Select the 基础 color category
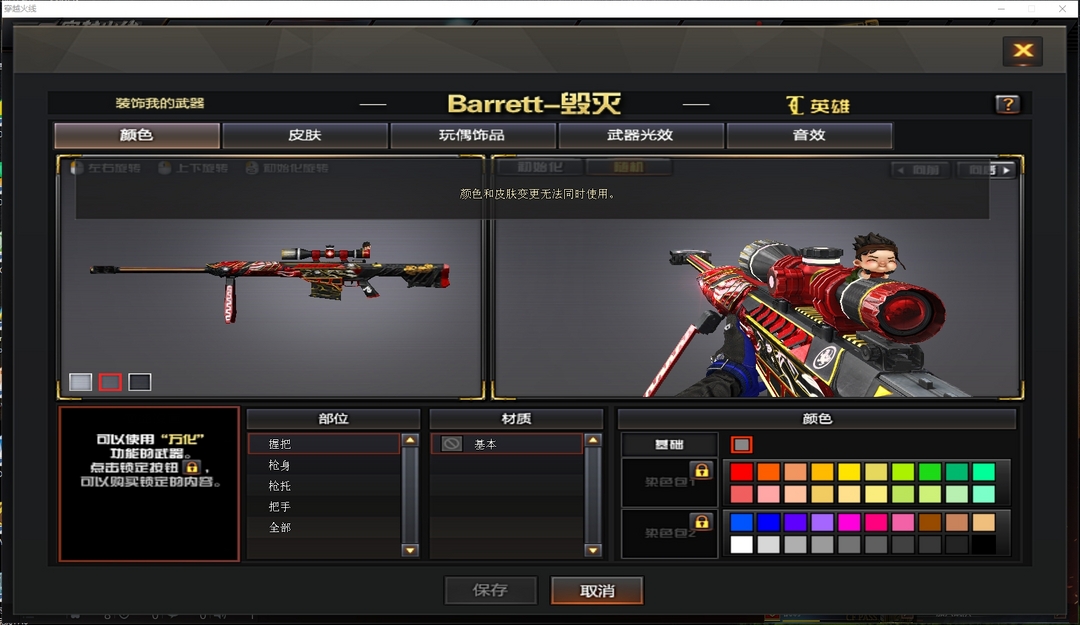Viewport: 1080px width, 625px height. point(669,444)
